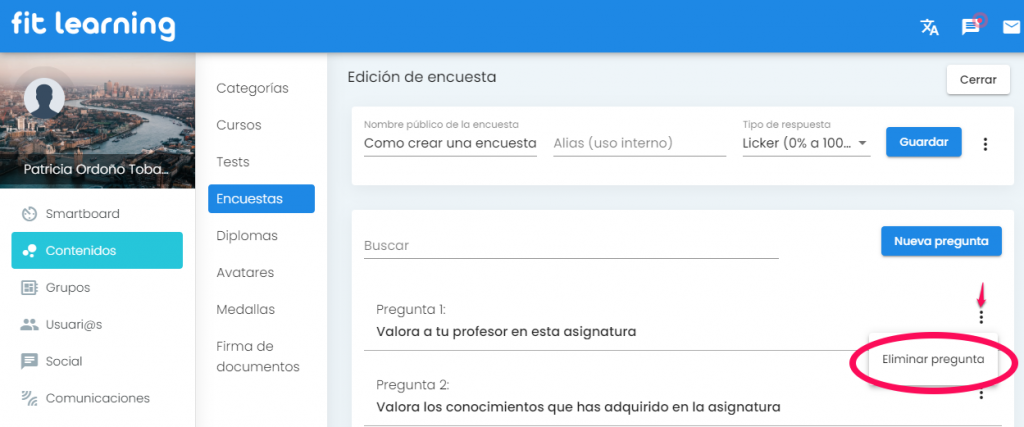Click the Nueva pregunta button

coord(940,241)
